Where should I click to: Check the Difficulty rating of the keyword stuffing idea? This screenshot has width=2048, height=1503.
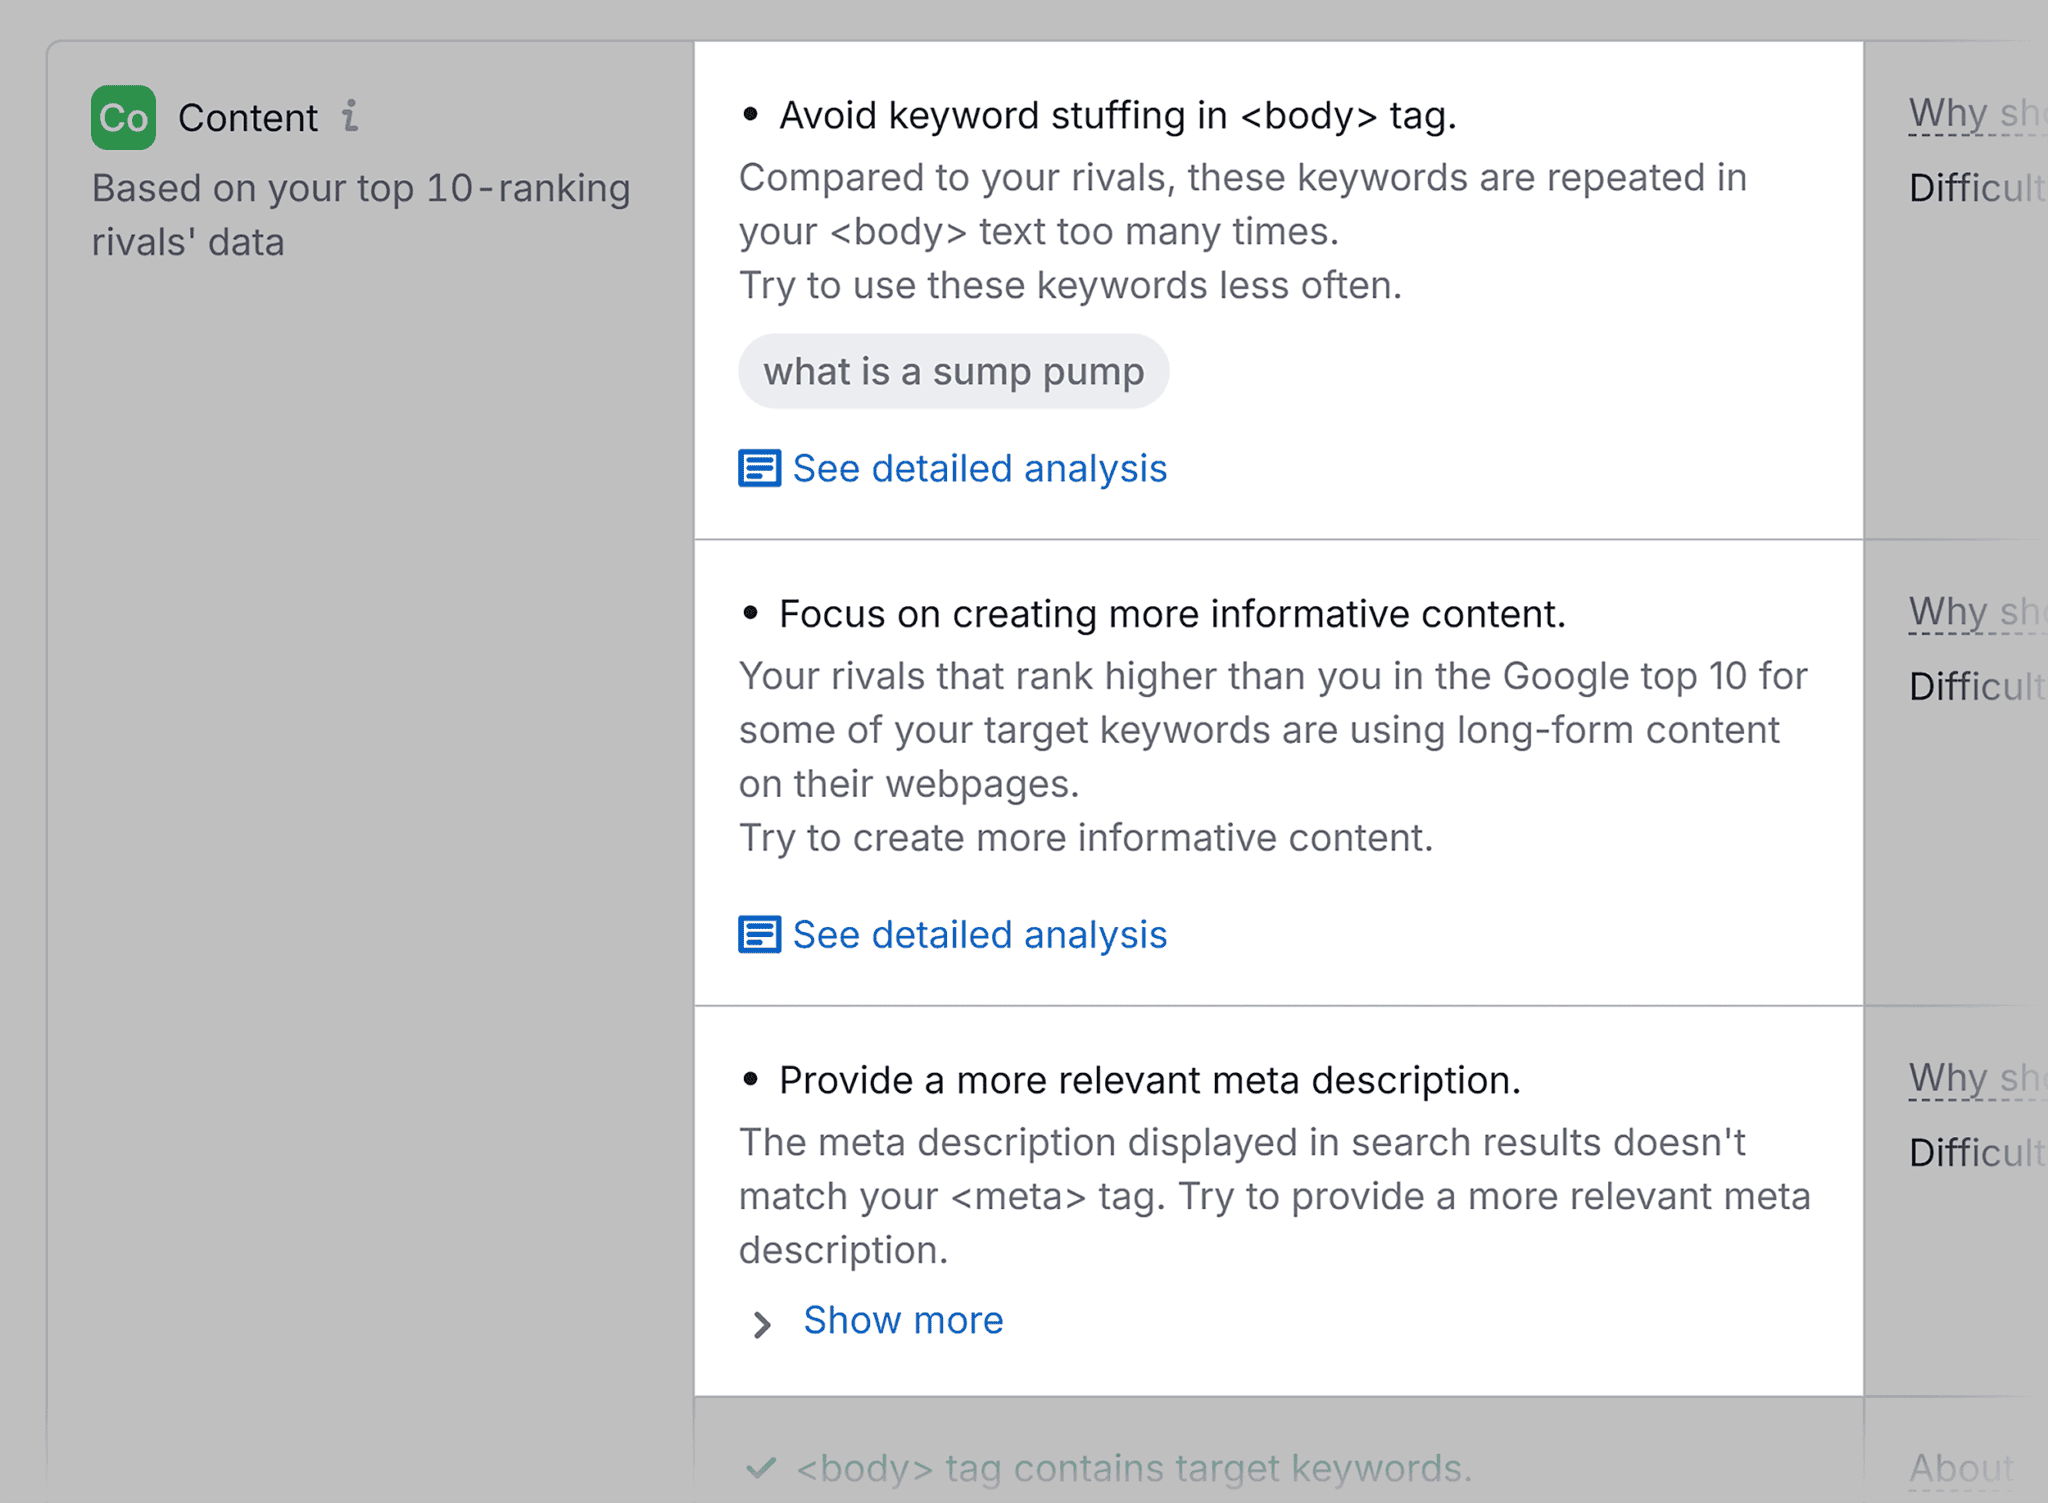pos(1975,189)
